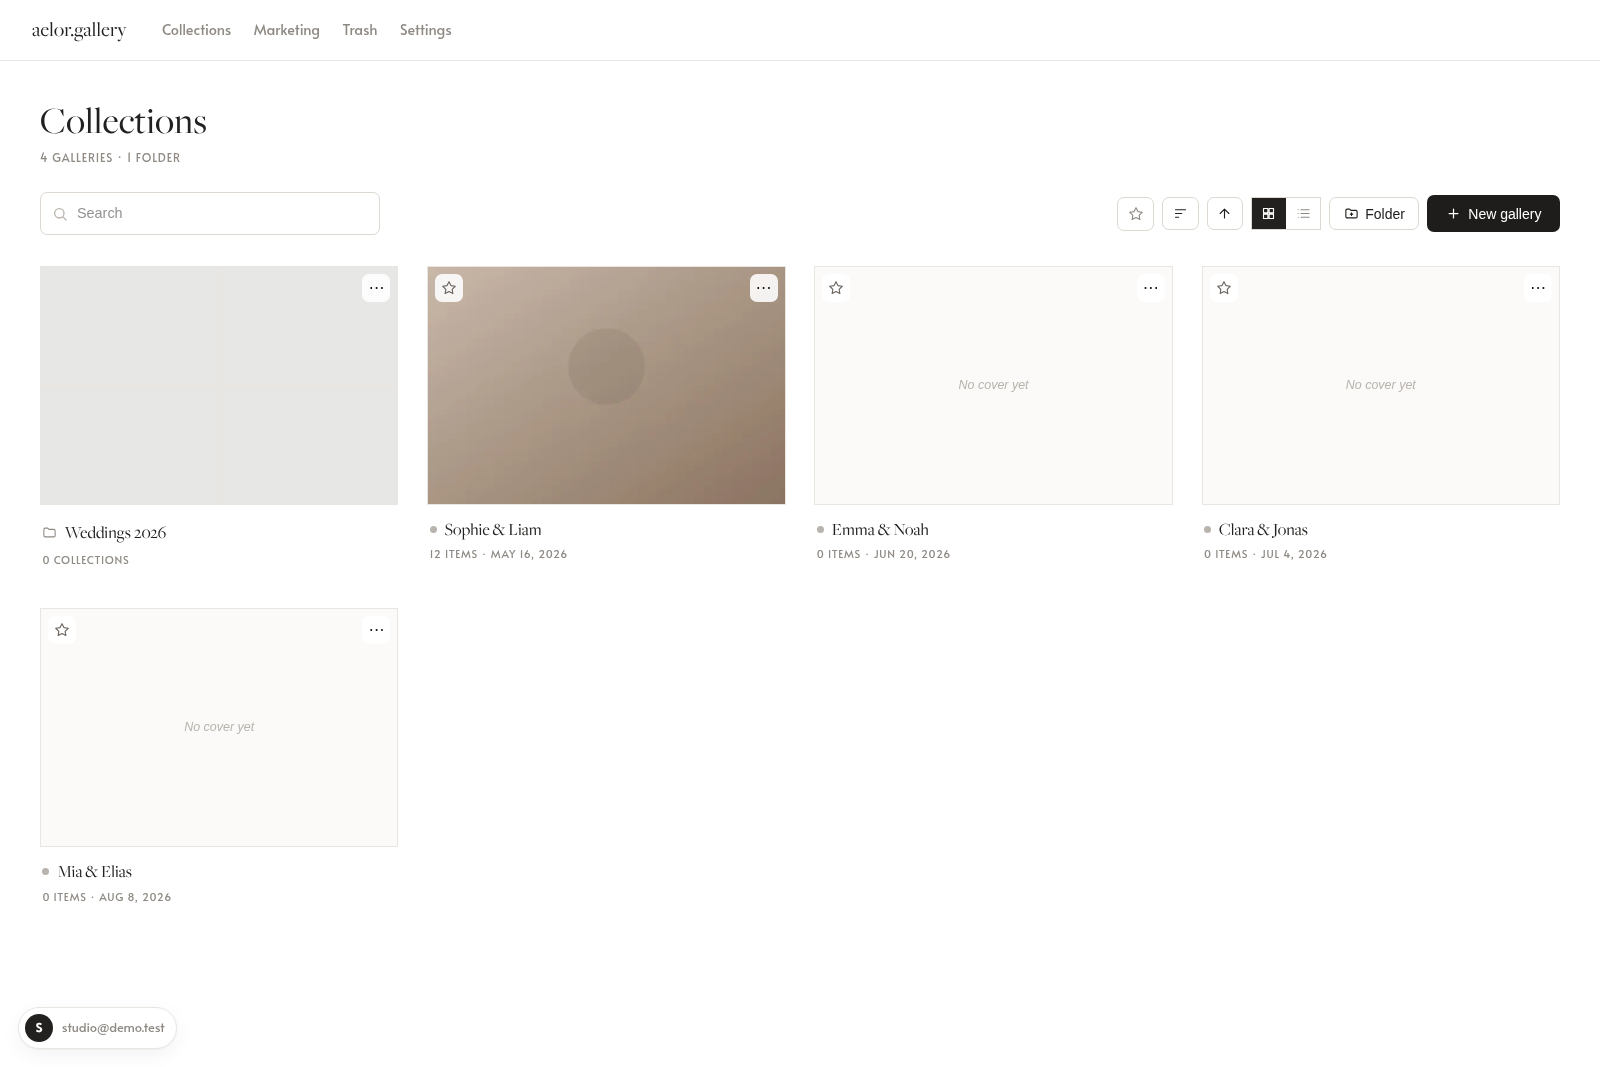Image resolution: width=1600 pixels, height=1067 pixels.
Task: Open more options for Weddings 2026 folder
Action: (376, 288)
